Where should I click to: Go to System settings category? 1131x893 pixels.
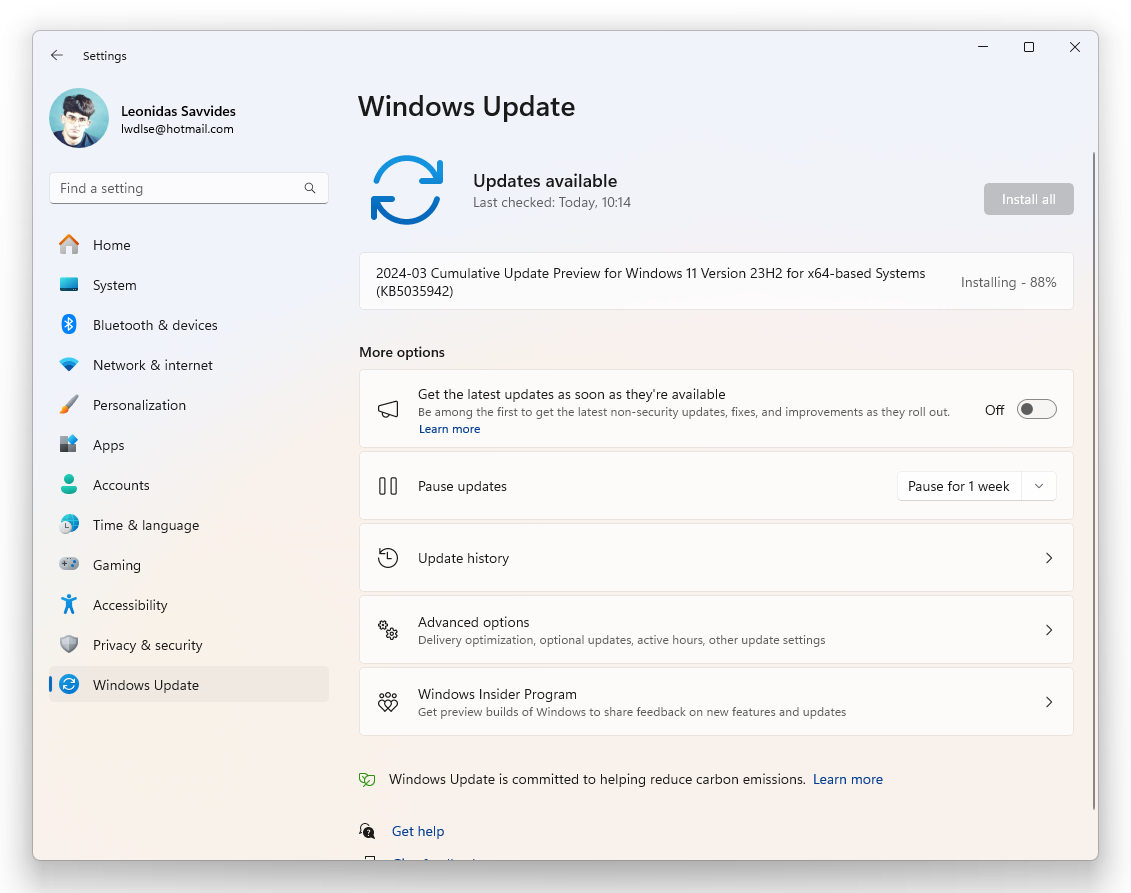pyautogui.click(x=189, y=285)
